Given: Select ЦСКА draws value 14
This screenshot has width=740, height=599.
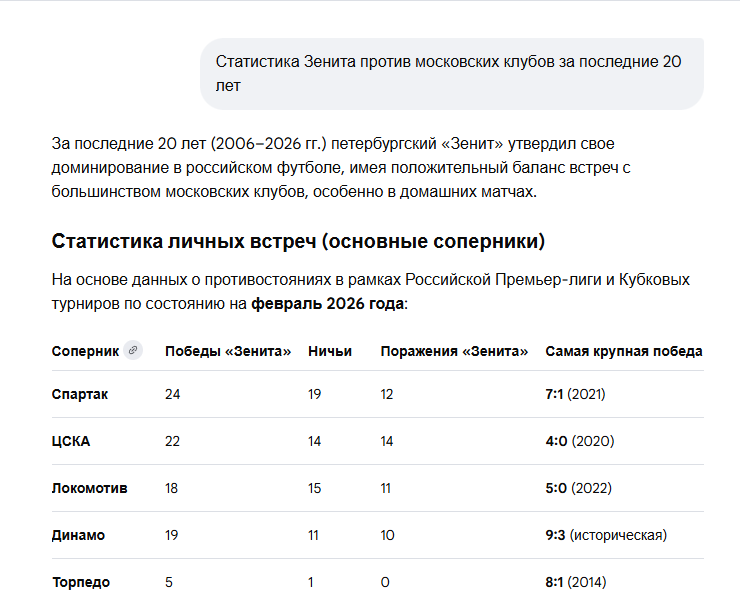Looking at the screenshot, I should coord(314,441).
